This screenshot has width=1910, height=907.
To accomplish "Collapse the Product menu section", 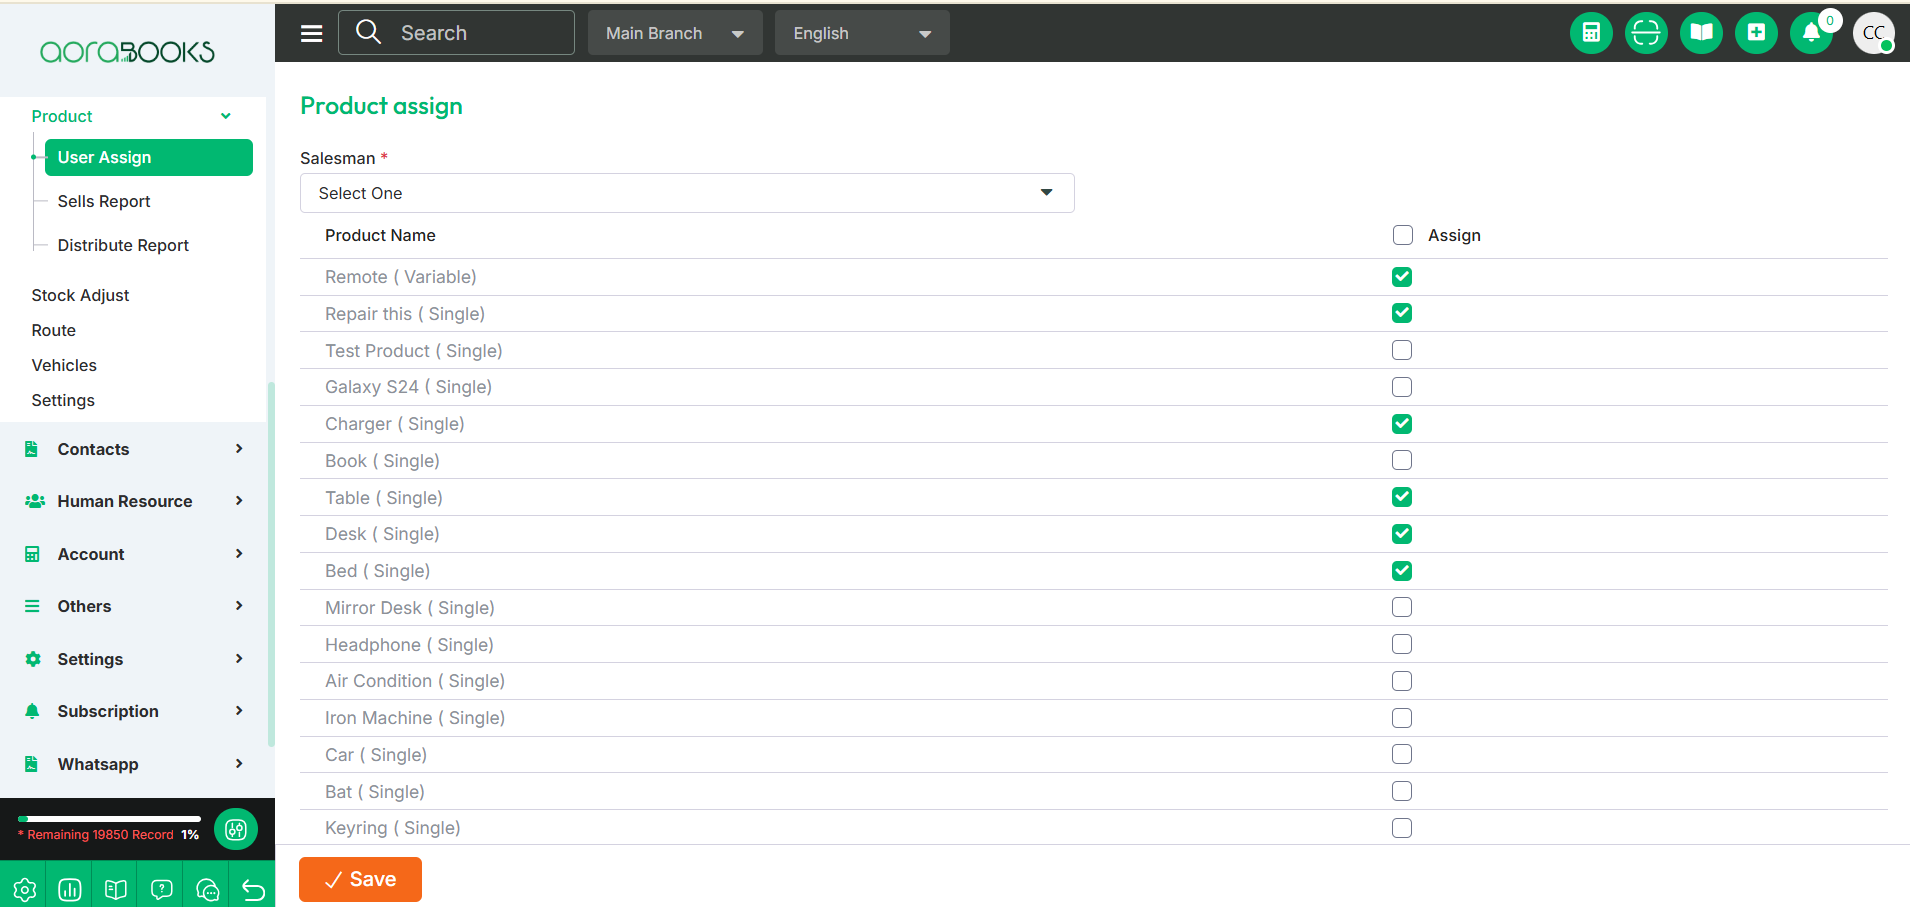I will (132, 116).
